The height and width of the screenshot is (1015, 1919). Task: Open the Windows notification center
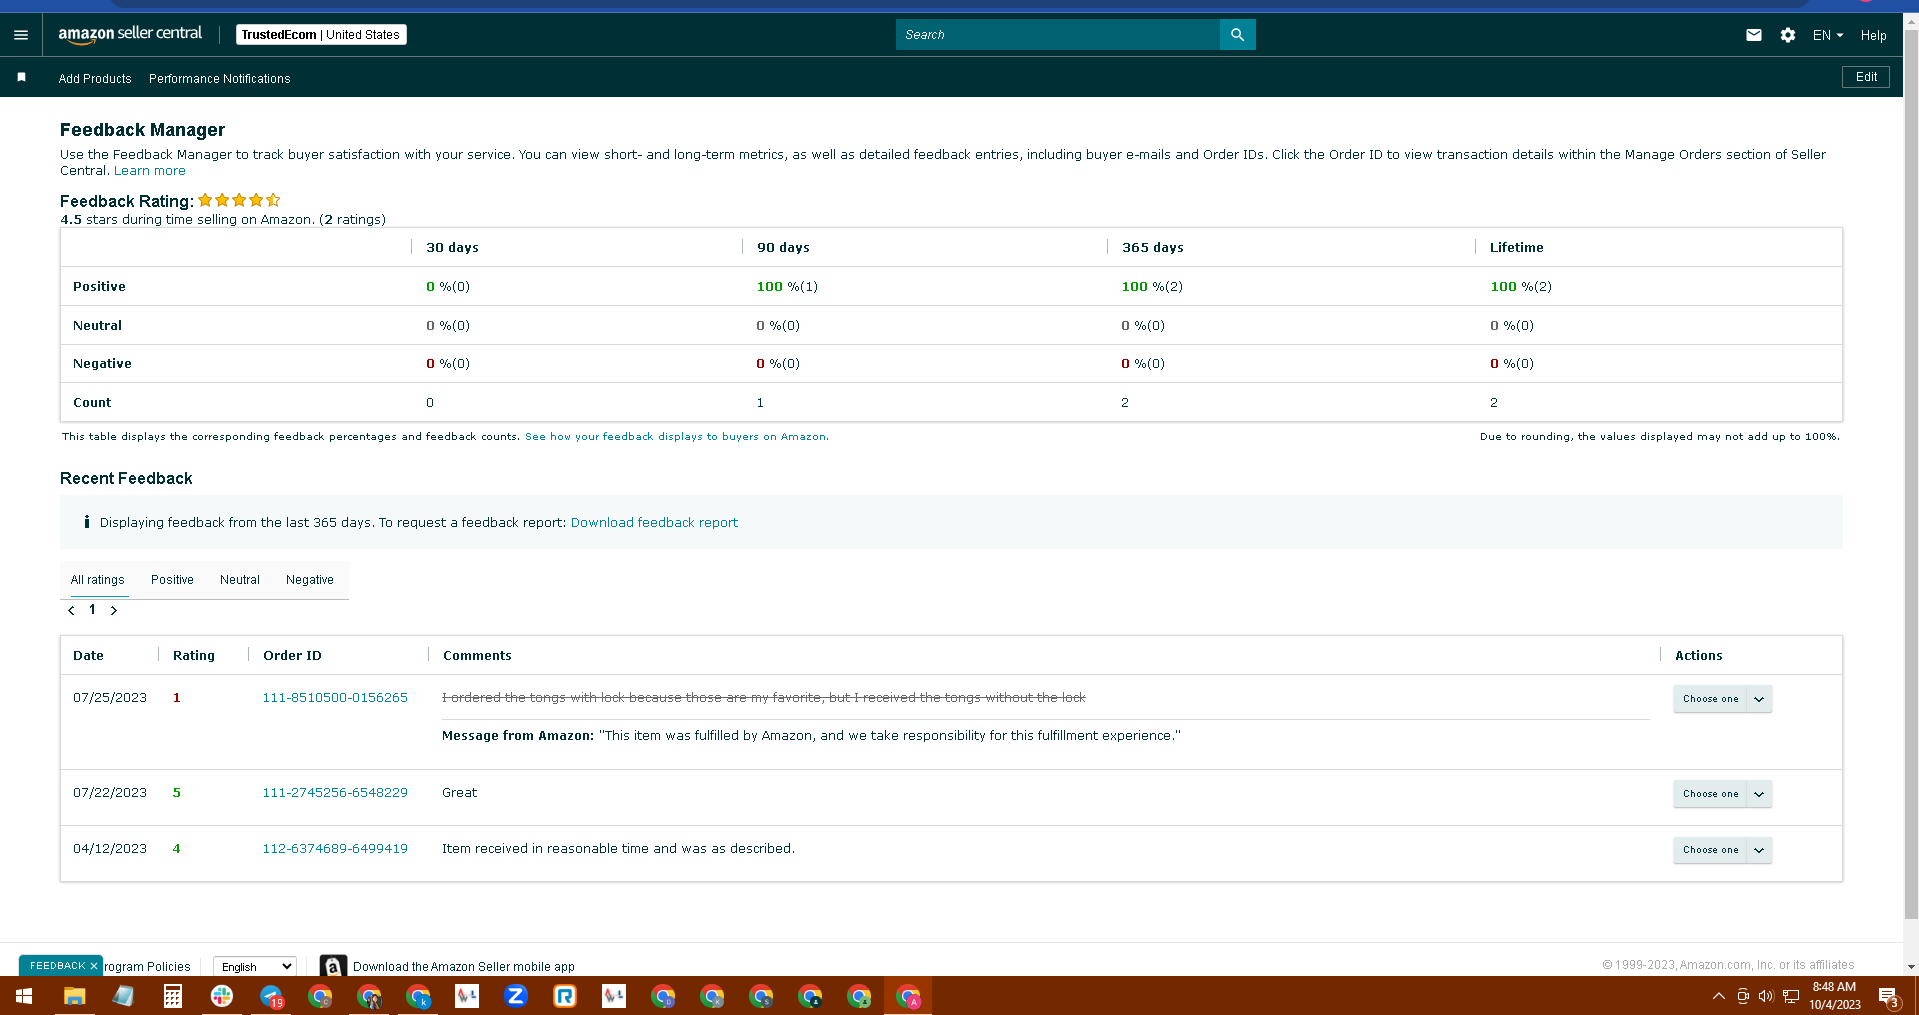1888,997
